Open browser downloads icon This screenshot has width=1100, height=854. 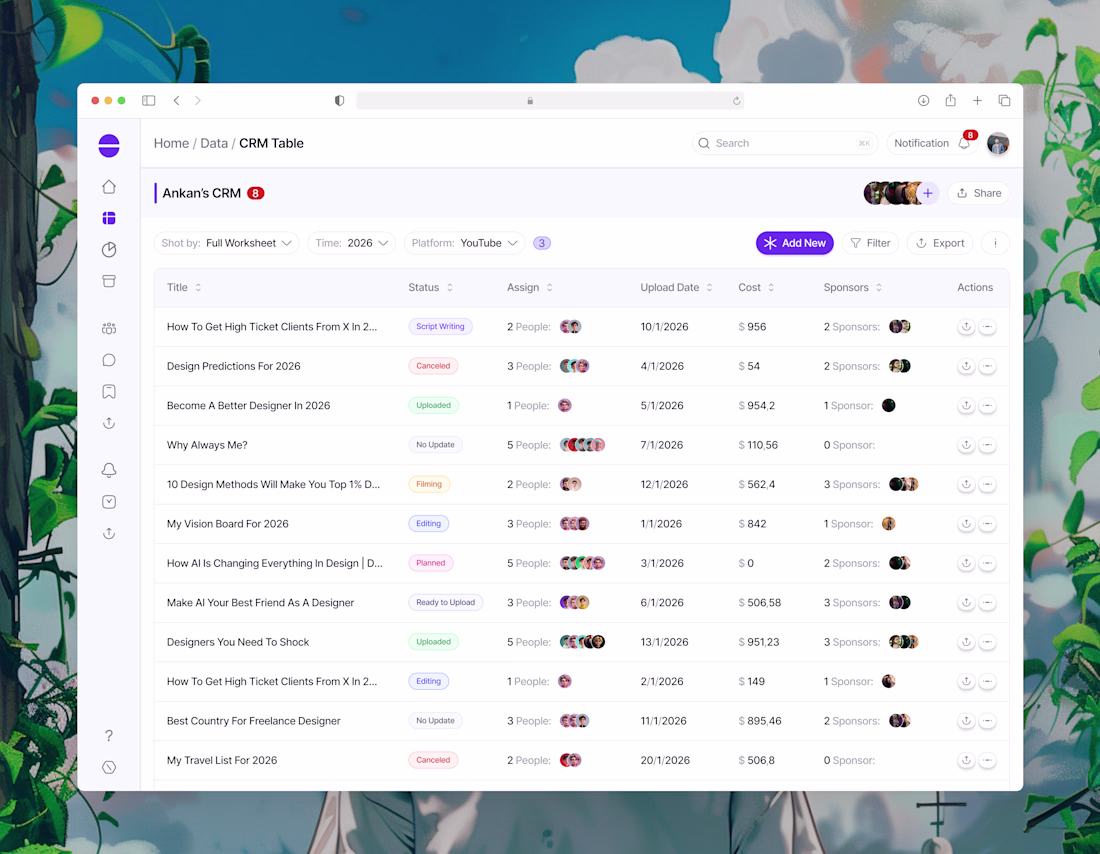point(923,100)
